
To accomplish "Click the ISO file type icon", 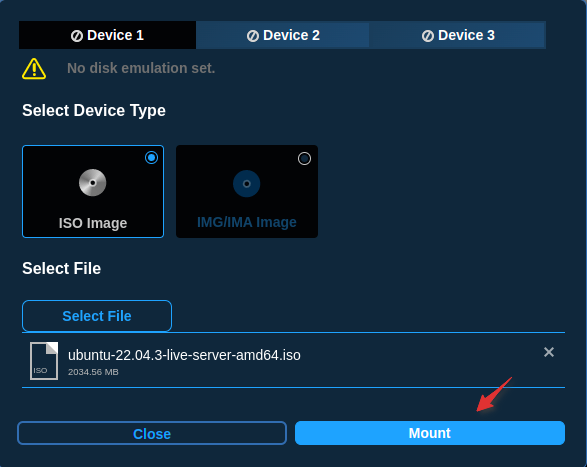I will 44,361.
